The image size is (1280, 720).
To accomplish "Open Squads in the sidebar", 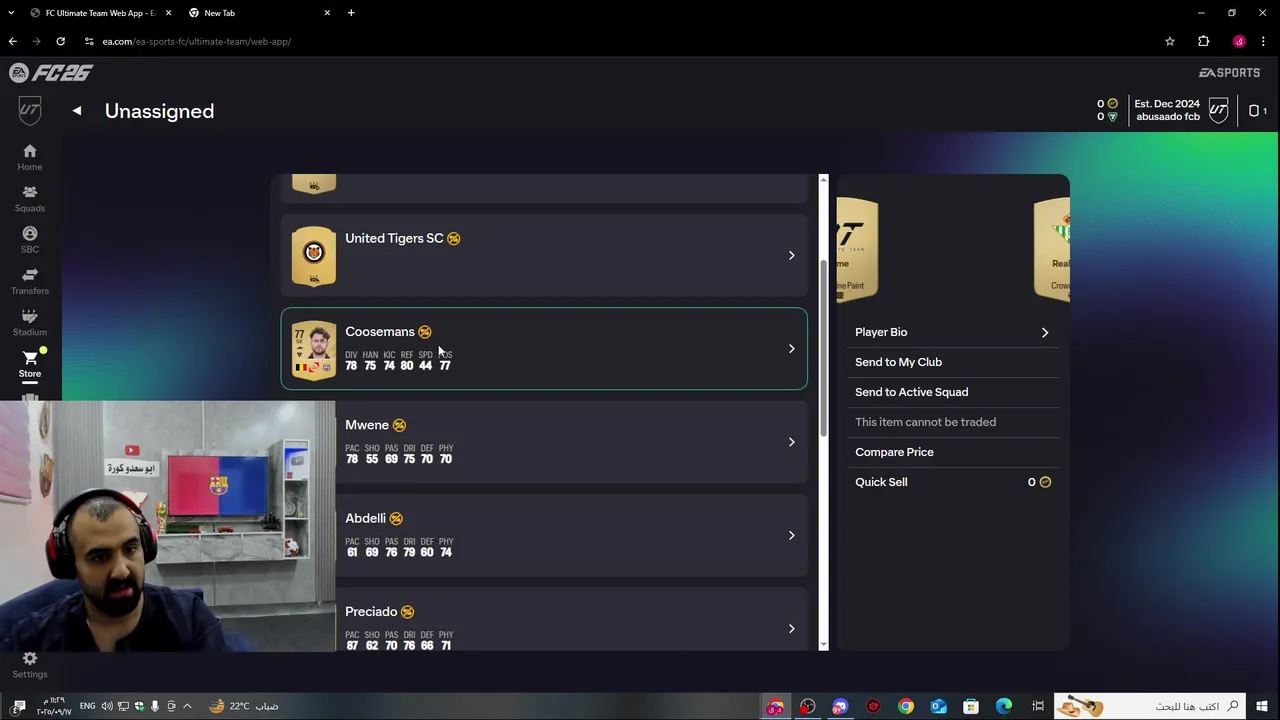I will coord(29,198).
